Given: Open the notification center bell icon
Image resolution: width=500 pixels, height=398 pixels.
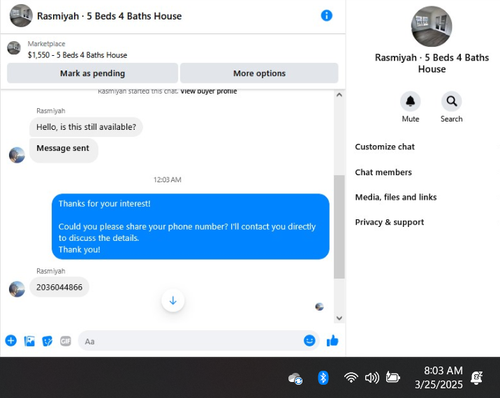Looking at the screenshot, I should click(477, 378).
